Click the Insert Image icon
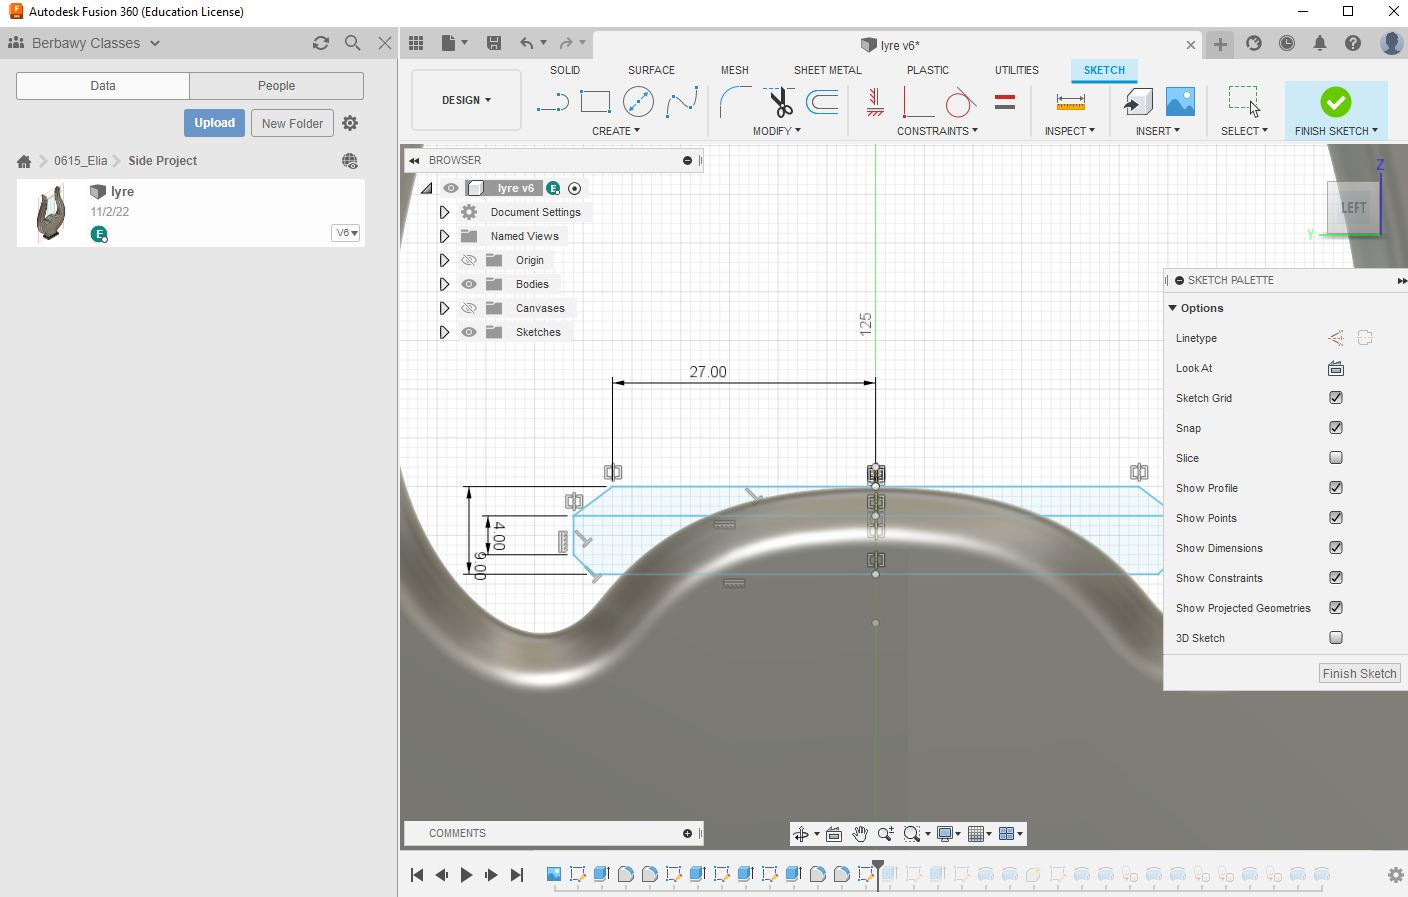The image size is (1408, 897). (1180, 102)
